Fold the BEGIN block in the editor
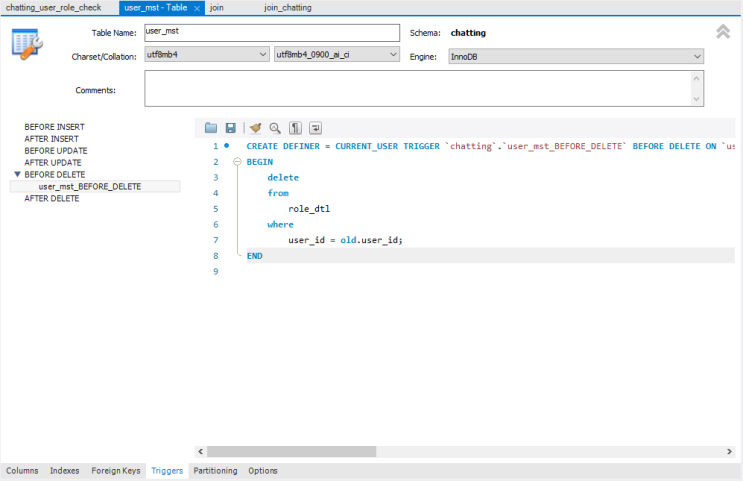The width and height of the screenshot is (743, 481). pos(237,162)
